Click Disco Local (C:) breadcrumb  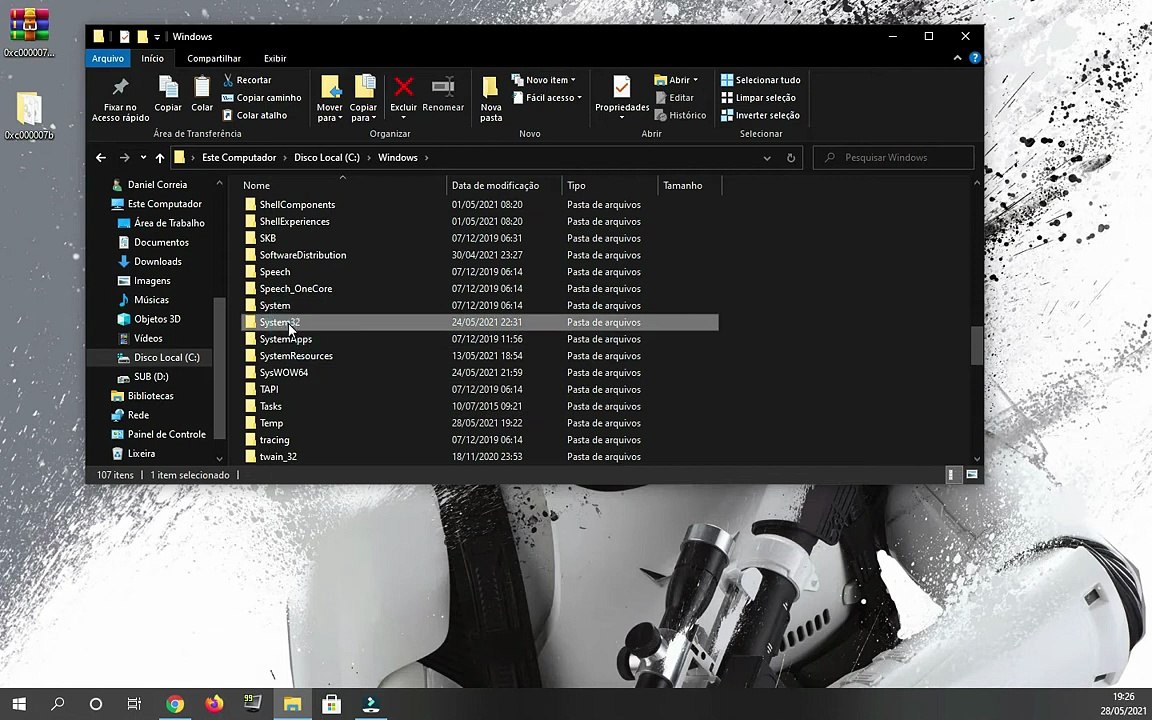point(327,157)
